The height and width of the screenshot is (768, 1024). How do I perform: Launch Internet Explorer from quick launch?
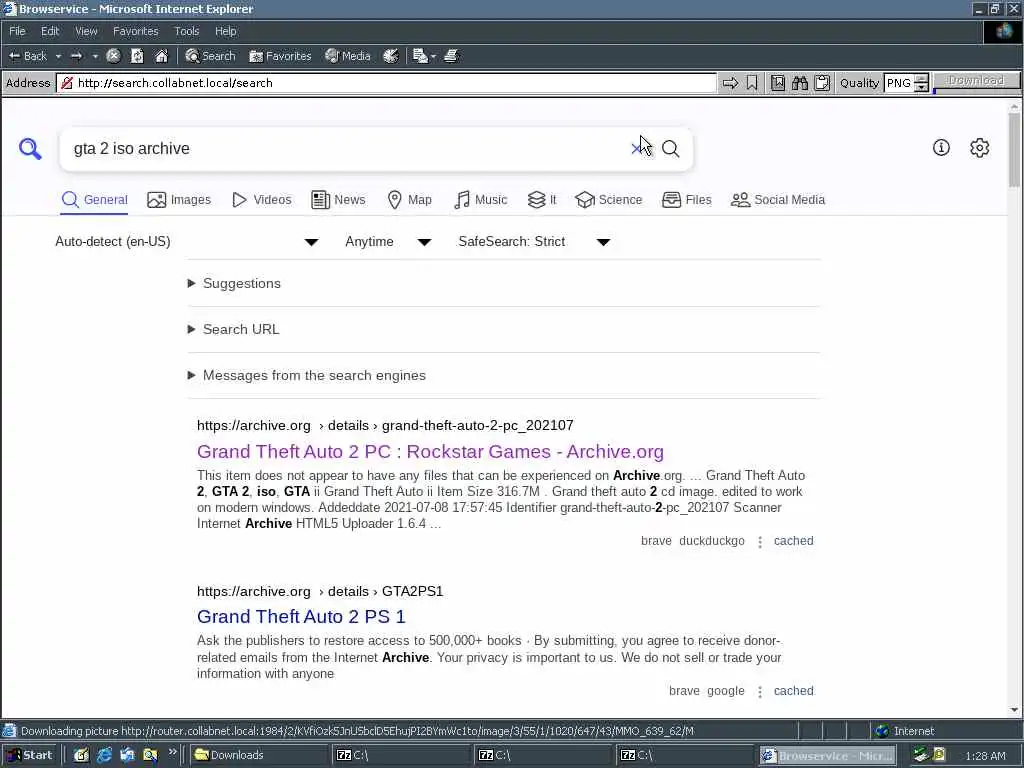tap(104, 755)
